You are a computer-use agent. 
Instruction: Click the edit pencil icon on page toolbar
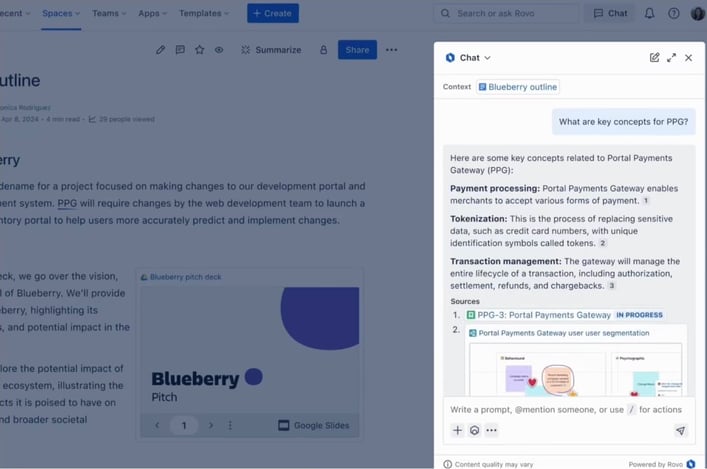pos(160,50)
